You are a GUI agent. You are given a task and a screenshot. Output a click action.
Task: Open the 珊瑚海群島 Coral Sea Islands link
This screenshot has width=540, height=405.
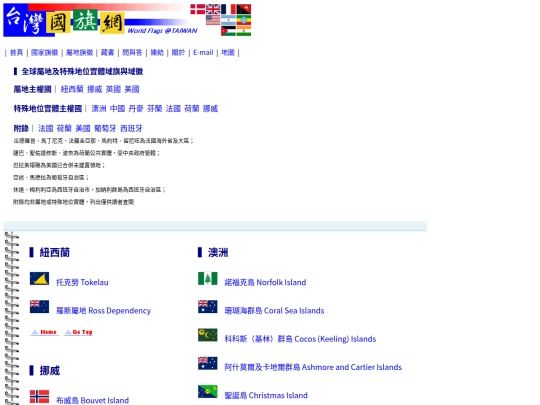coord(274,311)
